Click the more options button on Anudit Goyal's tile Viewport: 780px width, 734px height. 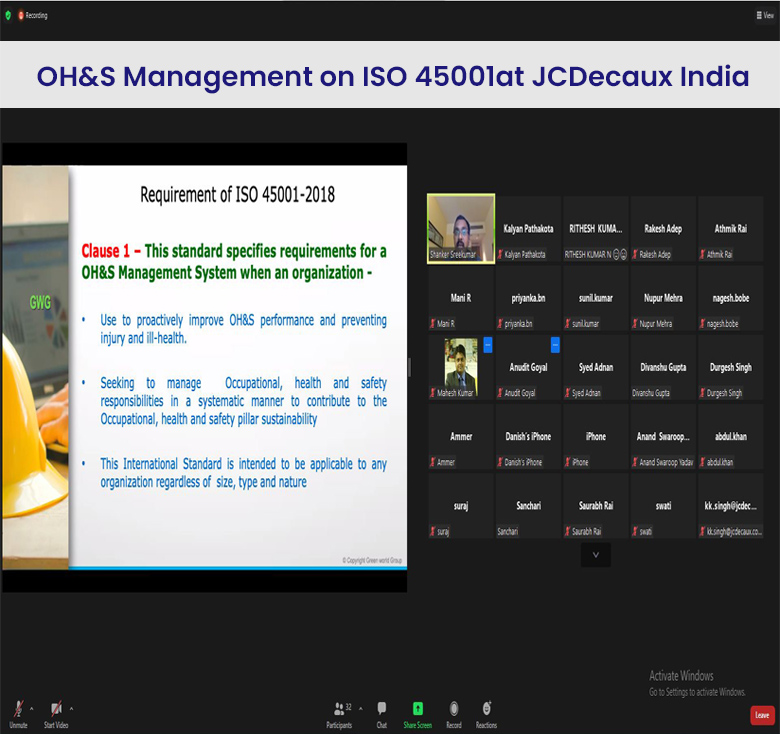coord(555,345)
